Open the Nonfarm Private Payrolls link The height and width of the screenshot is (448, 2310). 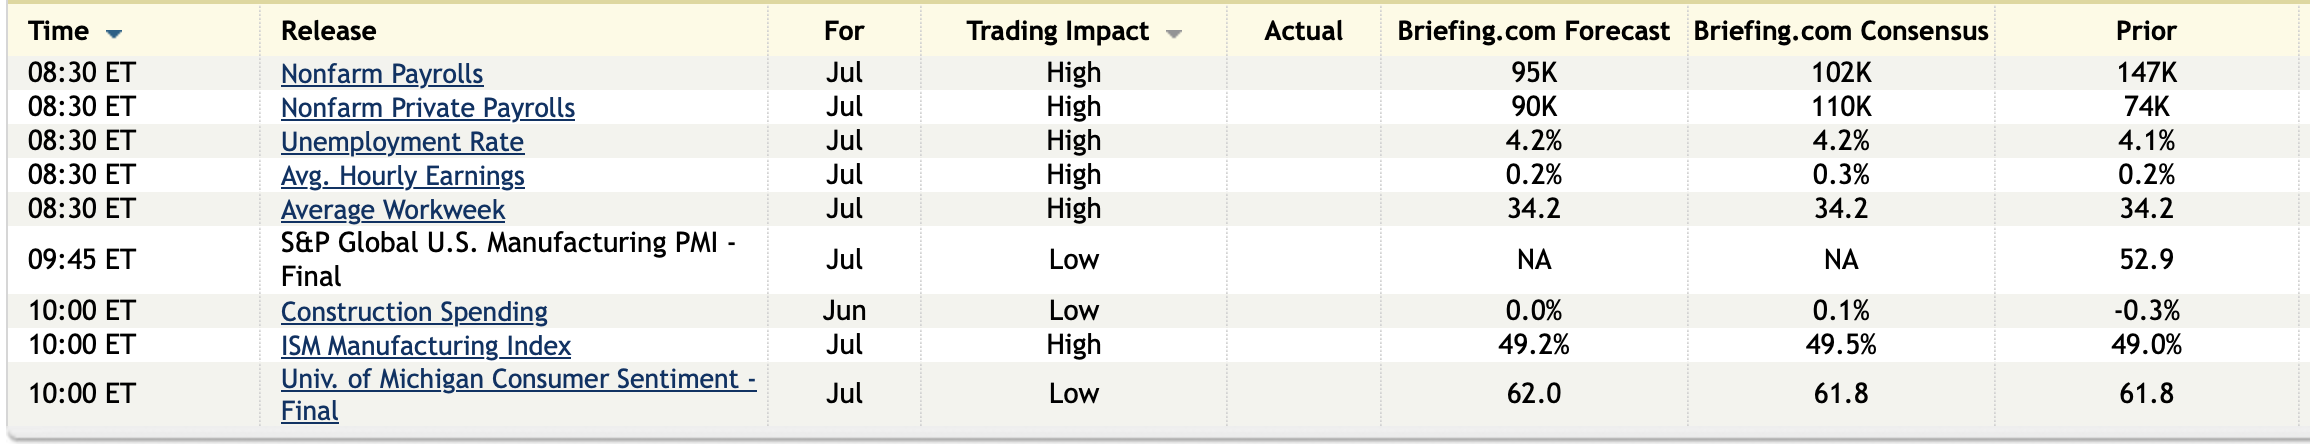[x=428, y=108]
